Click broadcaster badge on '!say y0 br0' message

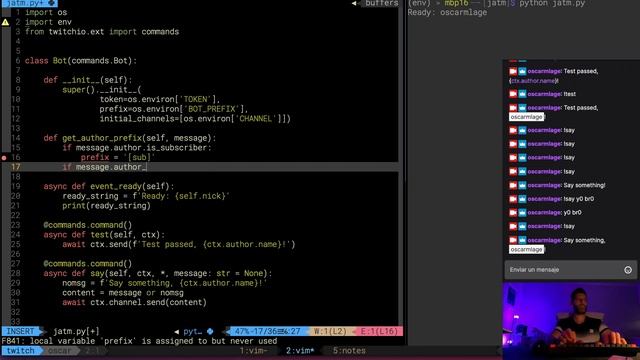[513, 199]
